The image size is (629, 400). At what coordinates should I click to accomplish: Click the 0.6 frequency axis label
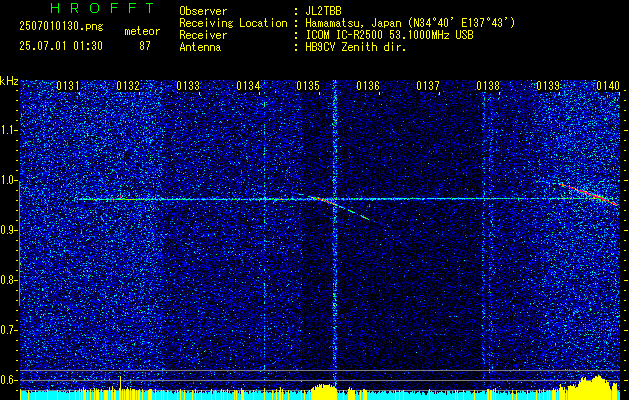(9, 380)
